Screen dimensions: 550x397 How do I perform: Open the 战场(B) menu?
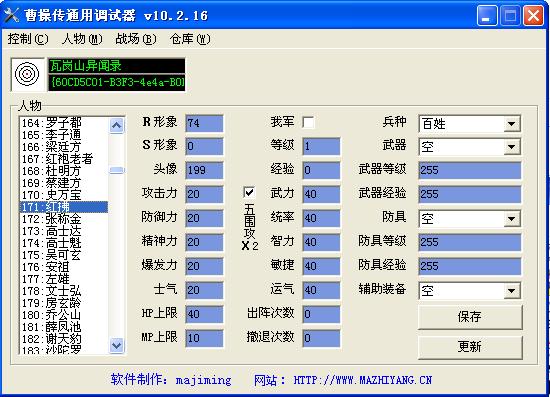[x=136, y=39]
